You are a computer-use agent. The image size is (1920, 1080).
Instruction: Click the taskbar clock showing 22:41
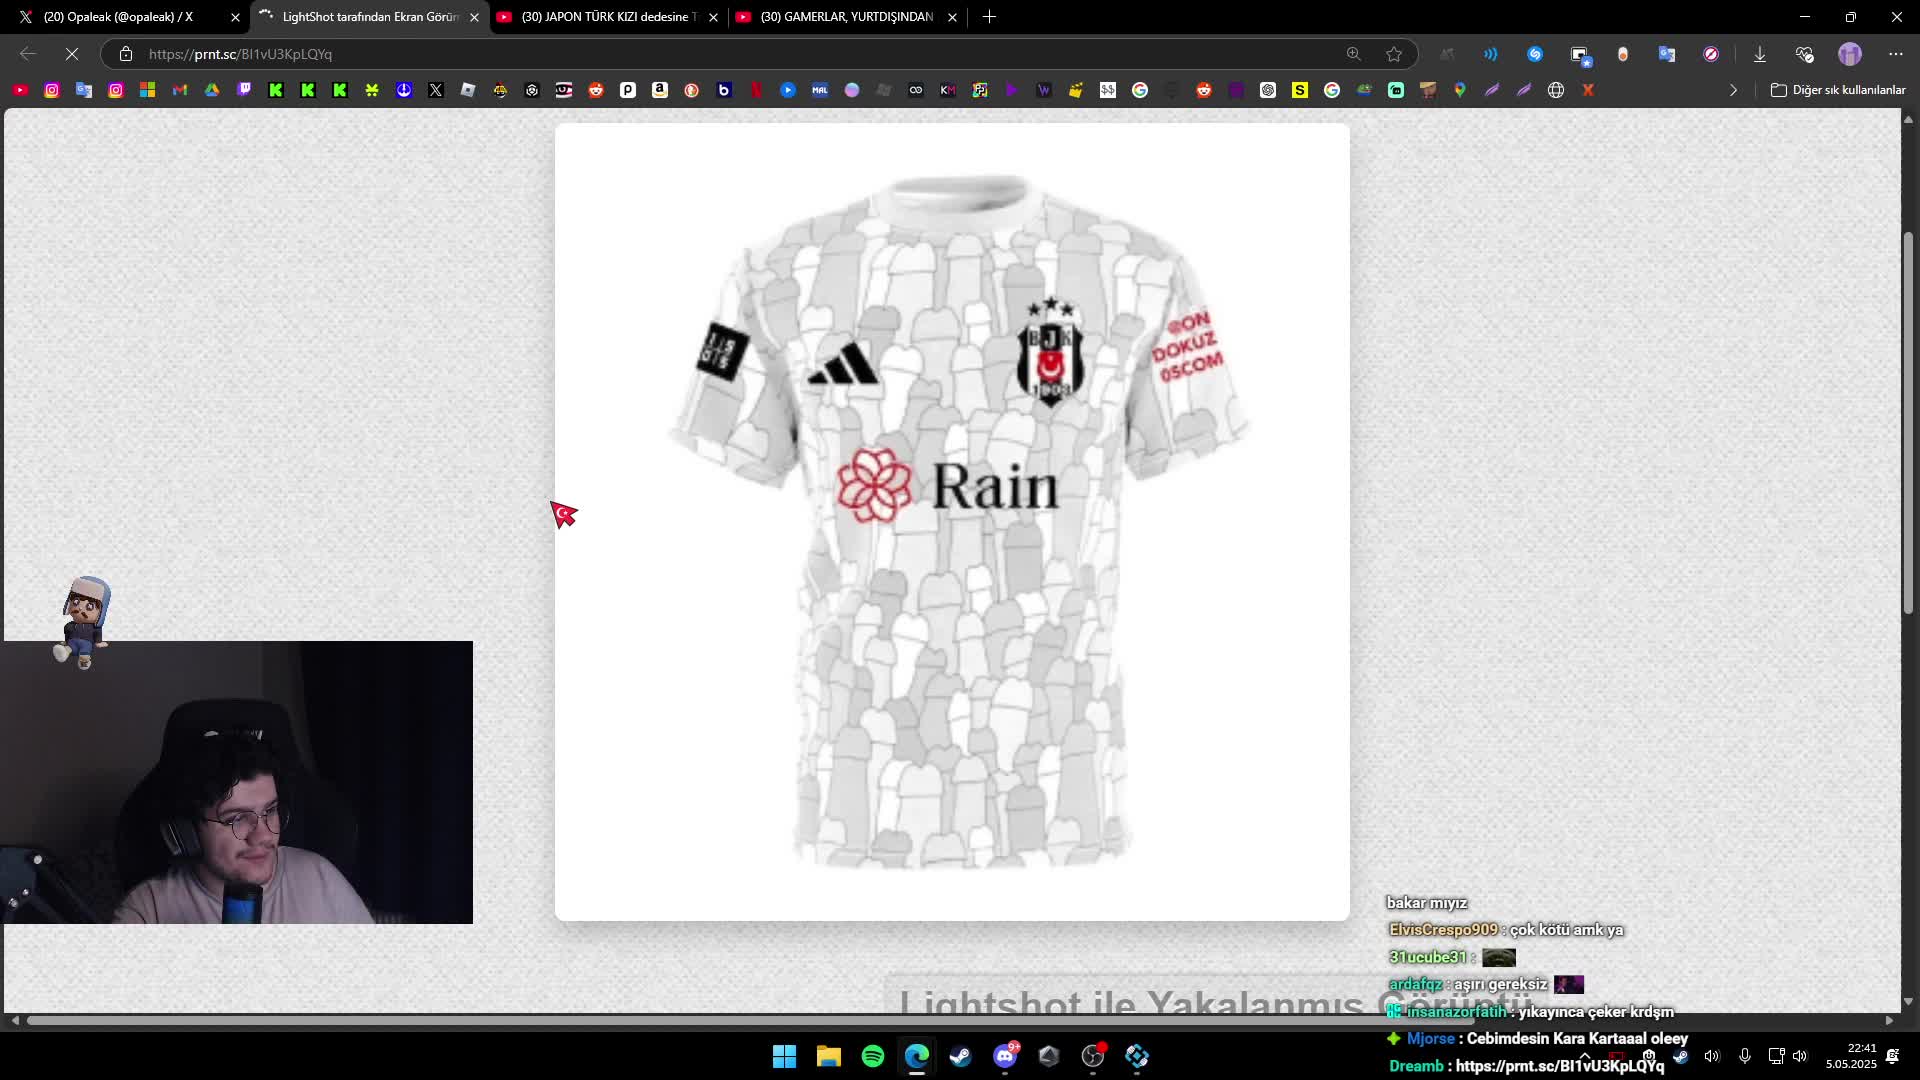pyautogui.click(x=1851, y=1056)
